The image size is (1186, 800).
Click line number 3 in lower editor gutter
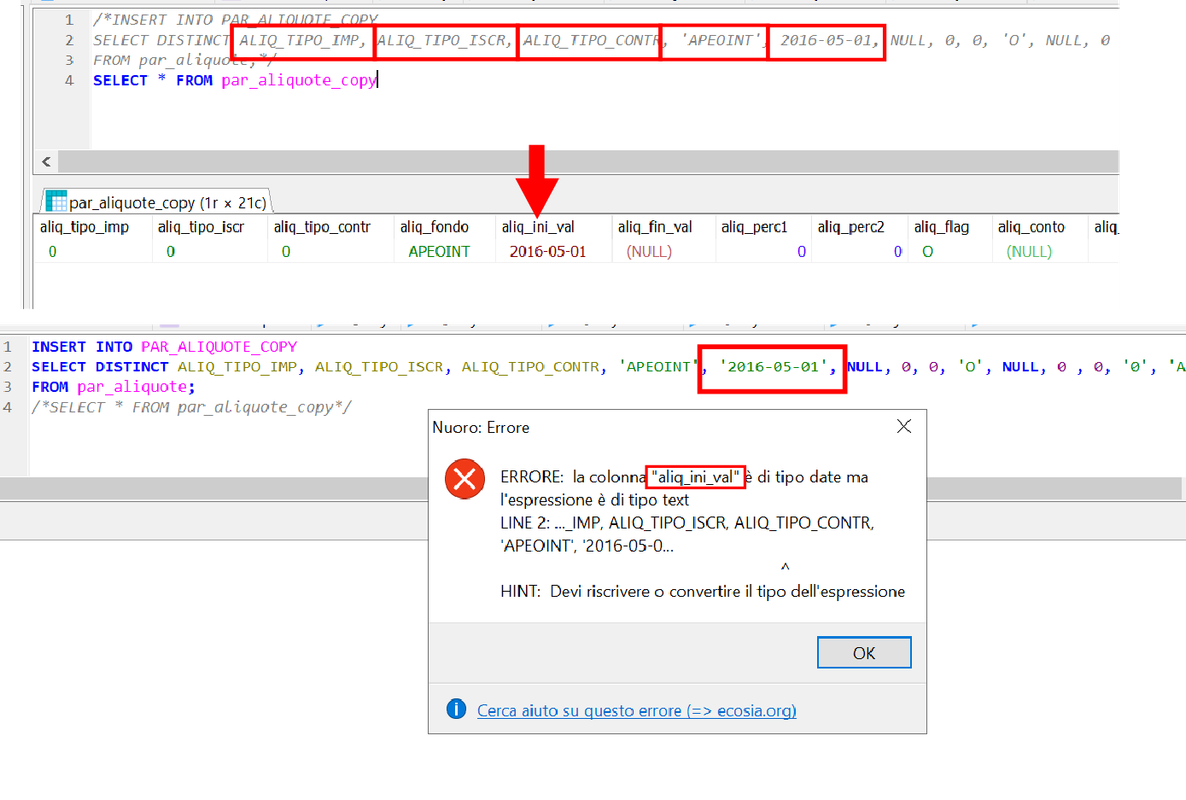point(8,386)
